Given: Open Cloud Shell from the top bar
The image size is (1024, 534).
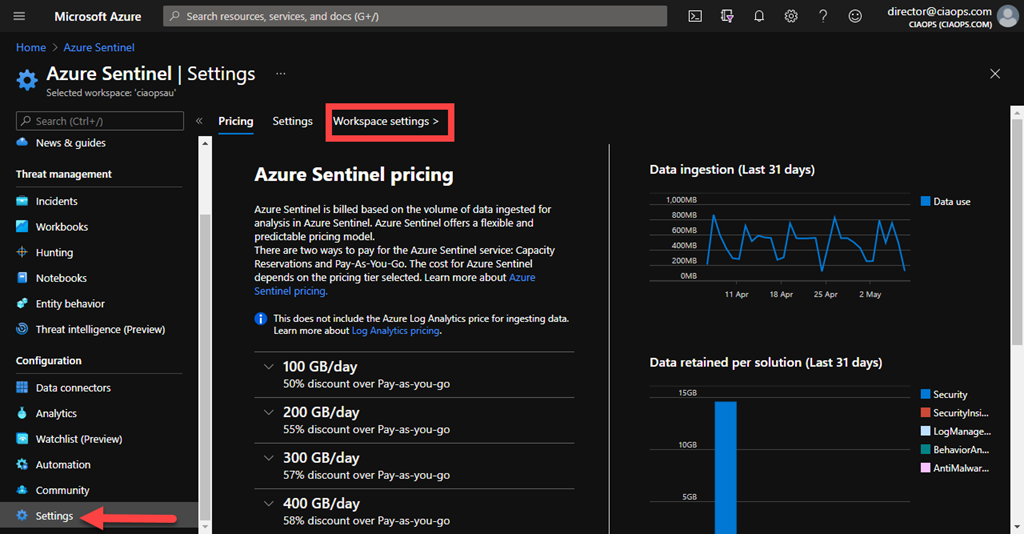Looking at the screenshot, I should coord(695,16).
